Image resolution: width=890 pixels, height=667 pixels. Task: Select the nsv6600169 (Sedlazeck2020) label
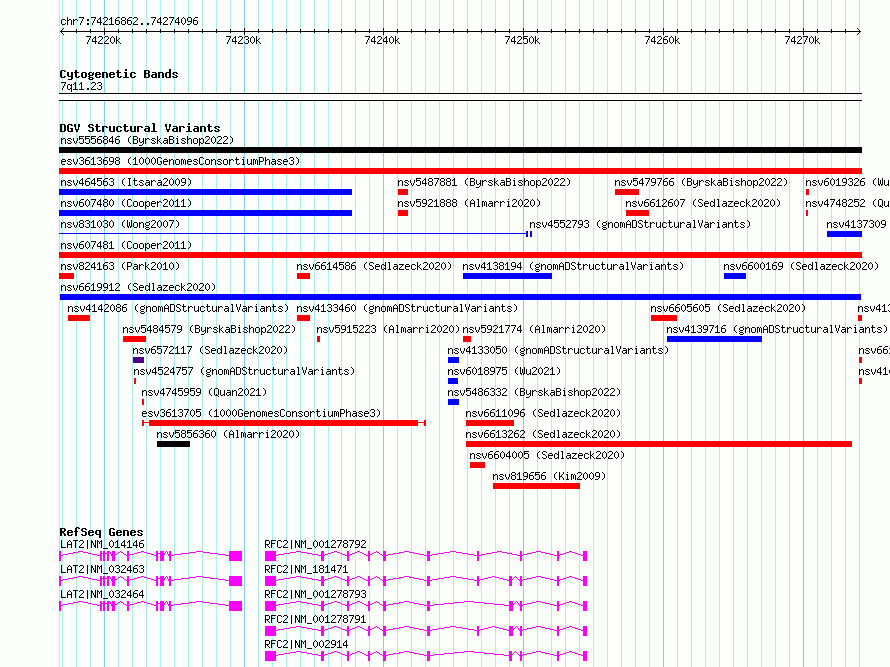(x=801, y=266)
